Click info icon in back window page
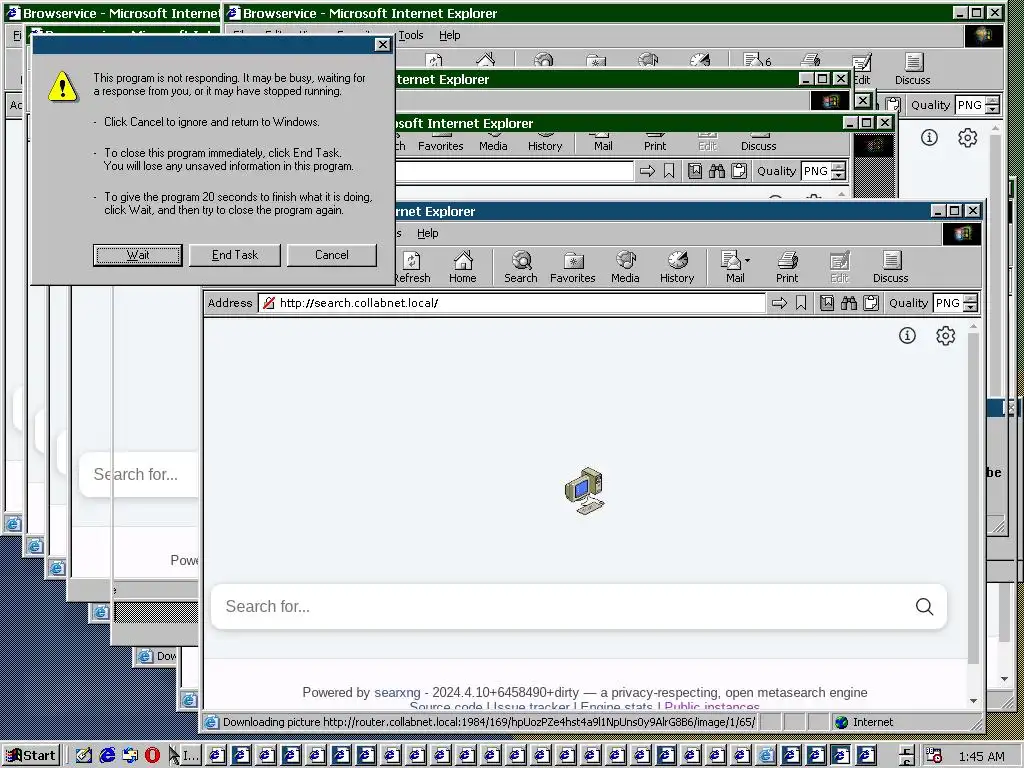This screenshot has height=768, width=1024. click(929, 138)
